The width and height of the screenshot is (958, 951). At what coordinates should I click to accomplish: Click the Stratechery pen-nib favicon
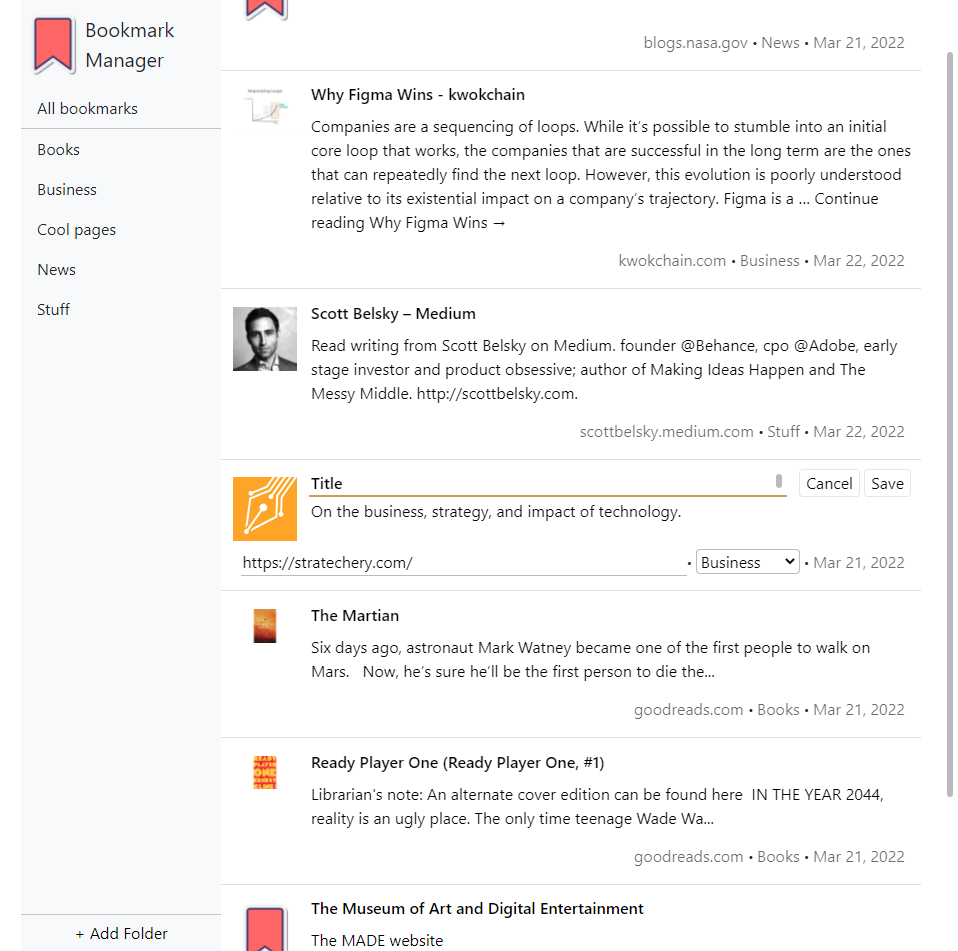click(265, 509)
